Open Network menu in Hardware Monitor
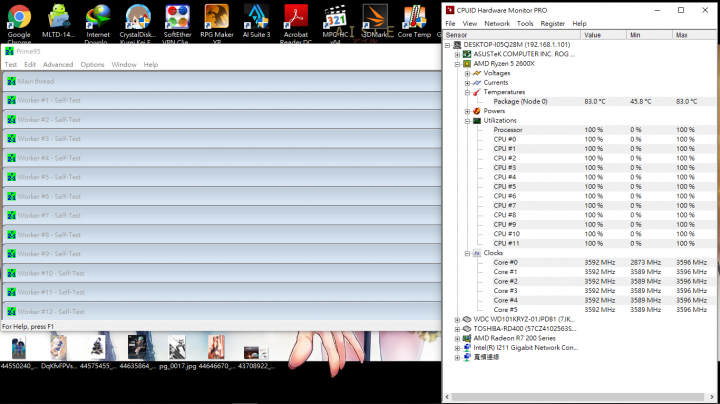The width and height of the screenshot is (720, 404). [x=497, y=23]
